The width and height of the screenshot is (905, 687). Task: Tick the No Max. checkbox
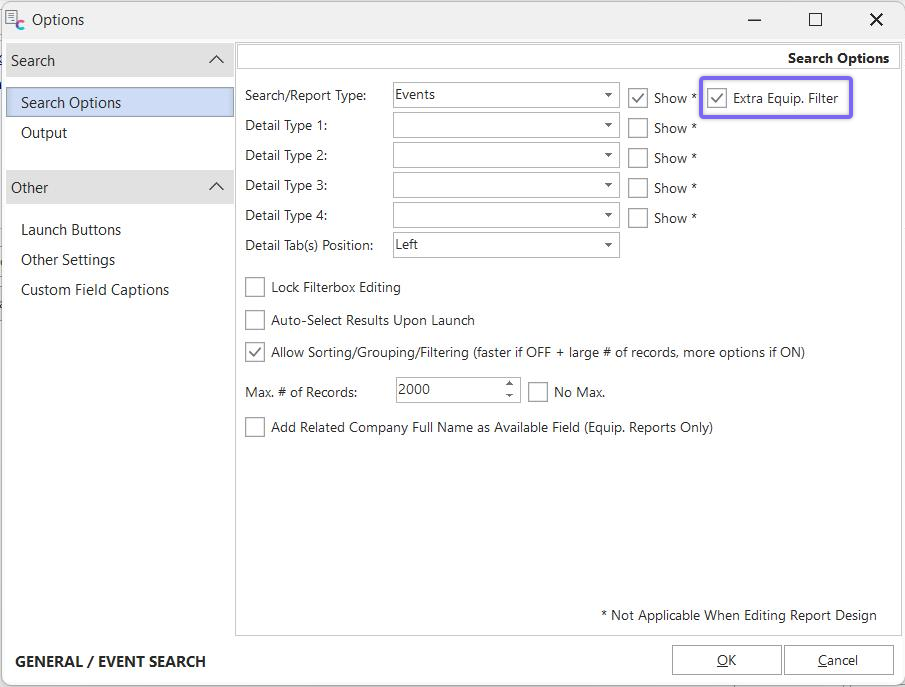[538, 392]
